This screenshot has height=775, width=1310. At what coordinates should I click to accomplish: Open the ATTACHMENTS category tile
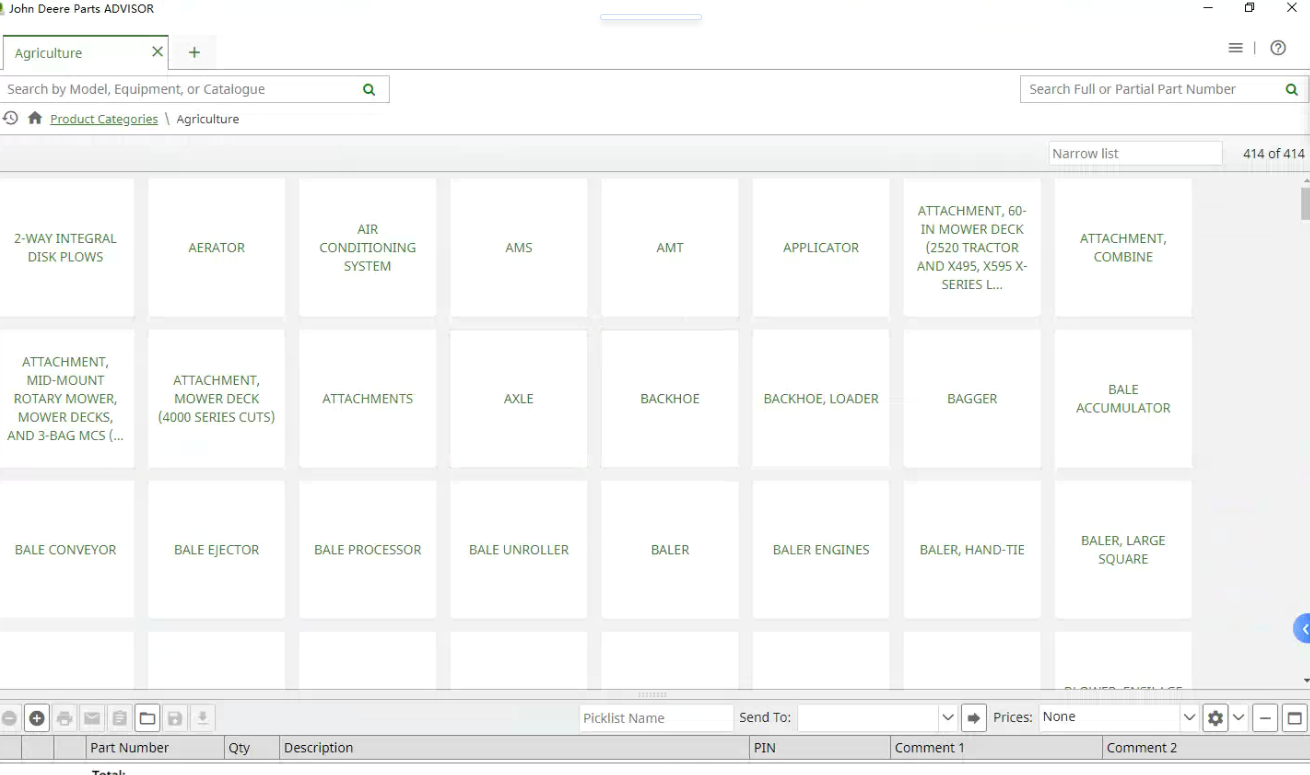(x=368, y=398)
